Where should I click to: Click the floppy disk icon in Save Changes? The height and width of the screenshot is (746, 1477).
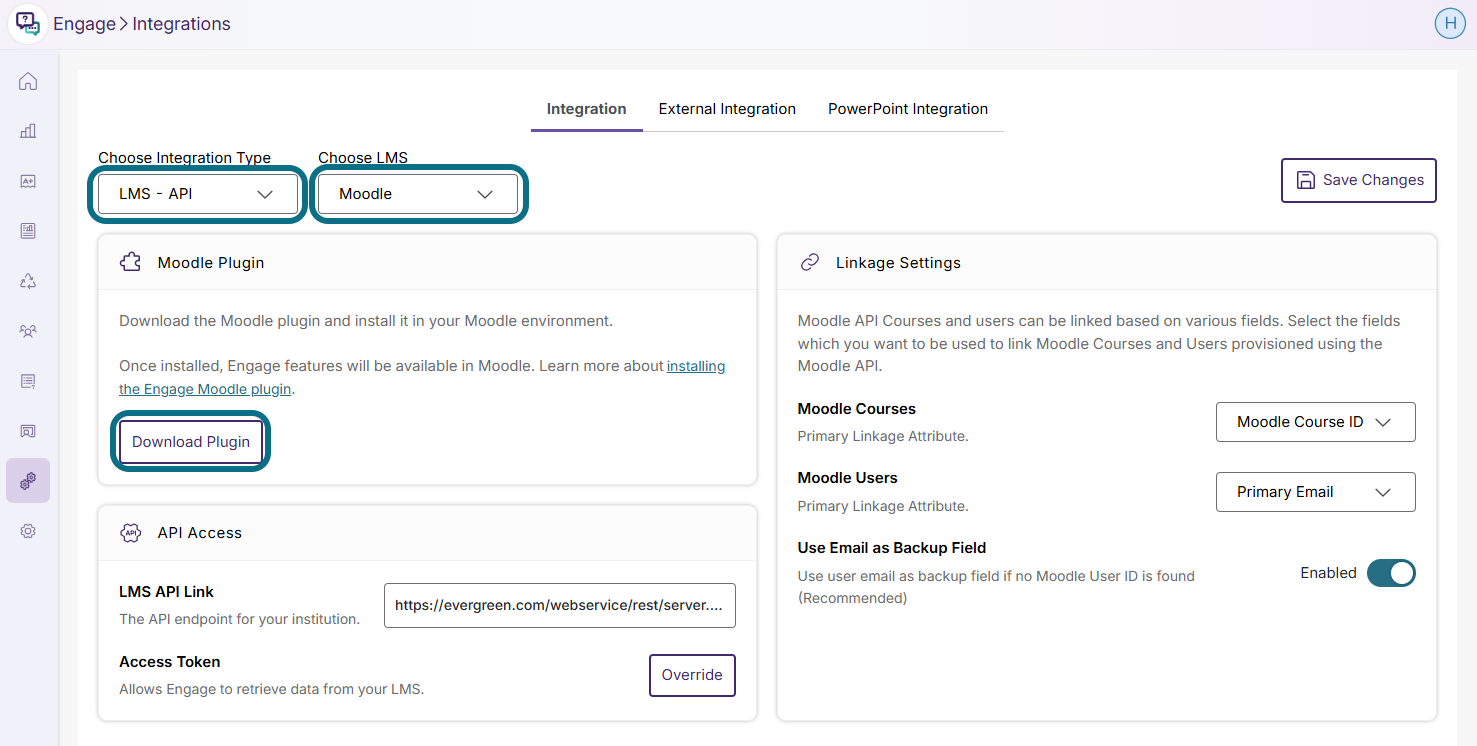coord(1305,180)
